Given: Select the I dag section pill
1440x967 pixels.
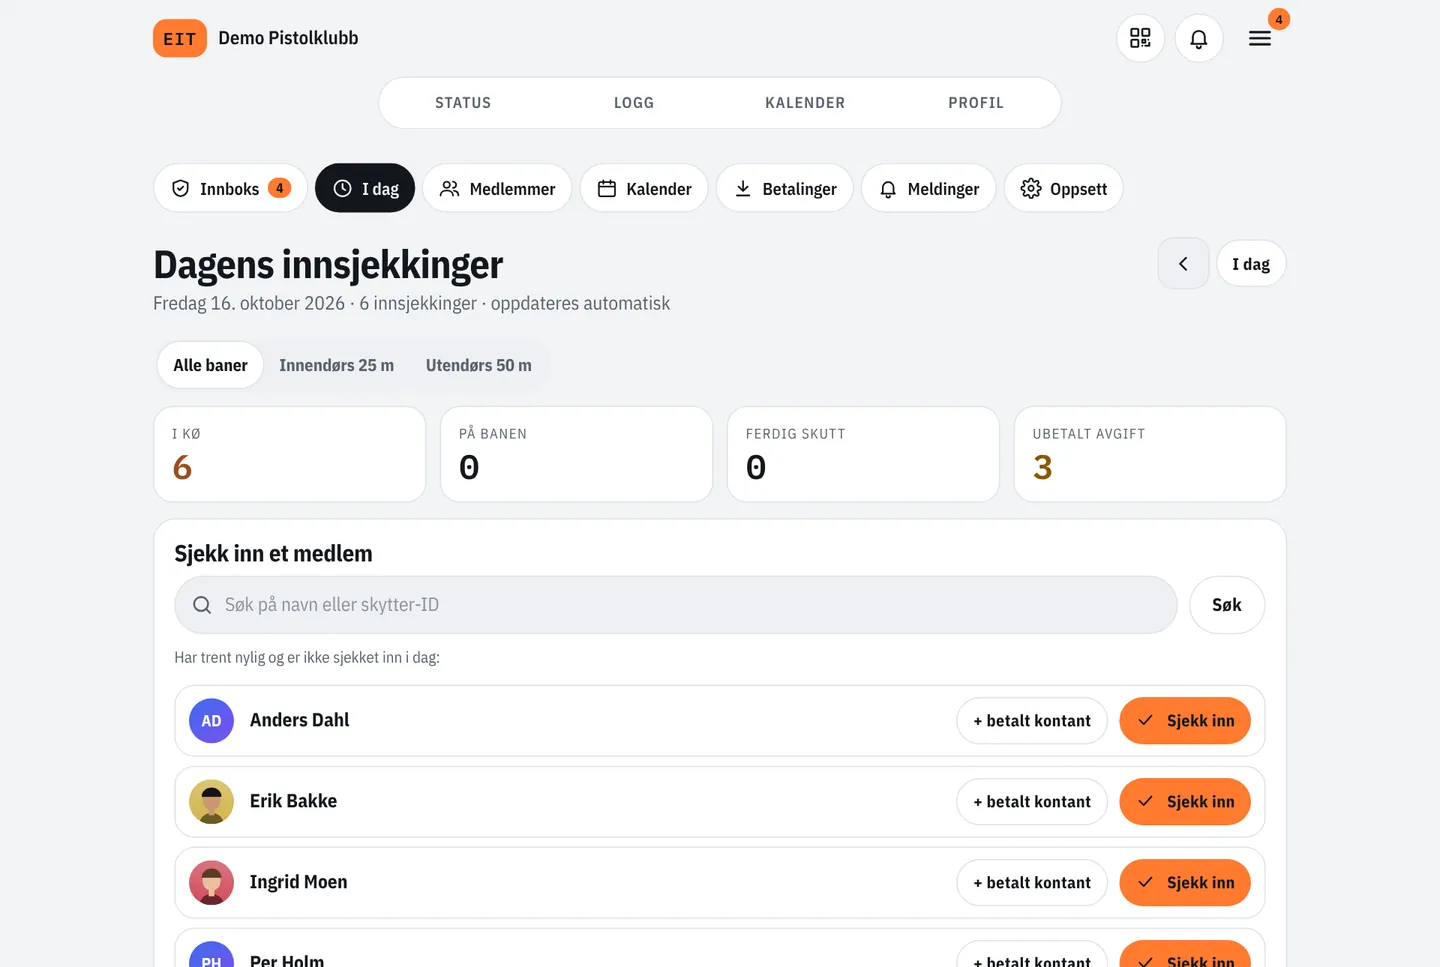Looking at the screenshot, I should [365, 188].
